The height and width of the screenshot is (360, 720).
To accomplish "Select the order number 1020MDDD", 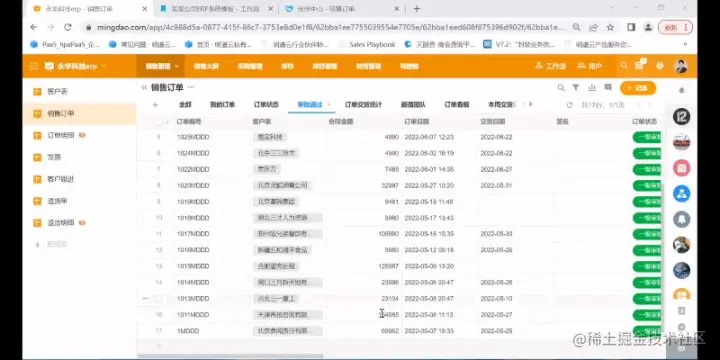I will click(193, 186).
